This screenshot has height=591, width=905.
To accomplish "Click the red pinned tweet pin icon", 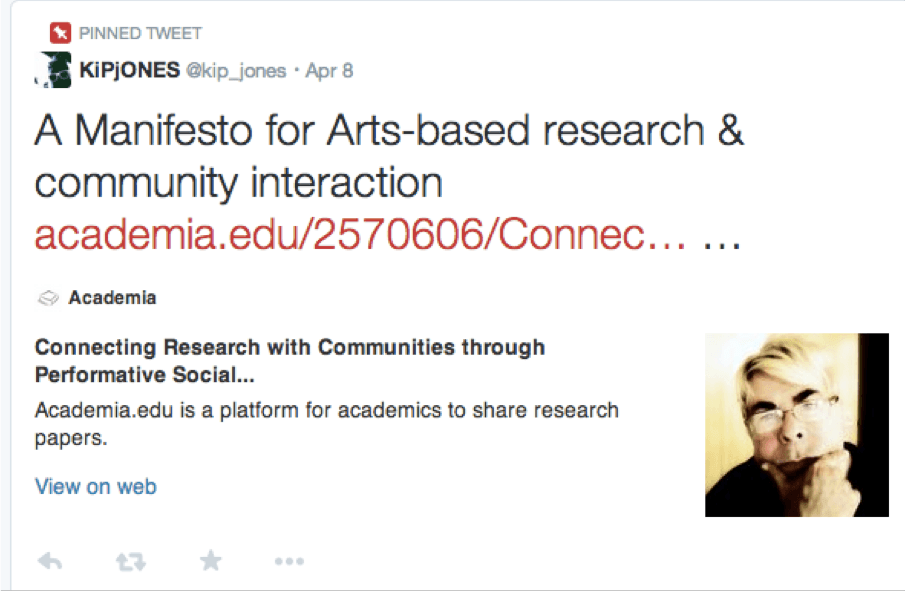I will [60, 33].
